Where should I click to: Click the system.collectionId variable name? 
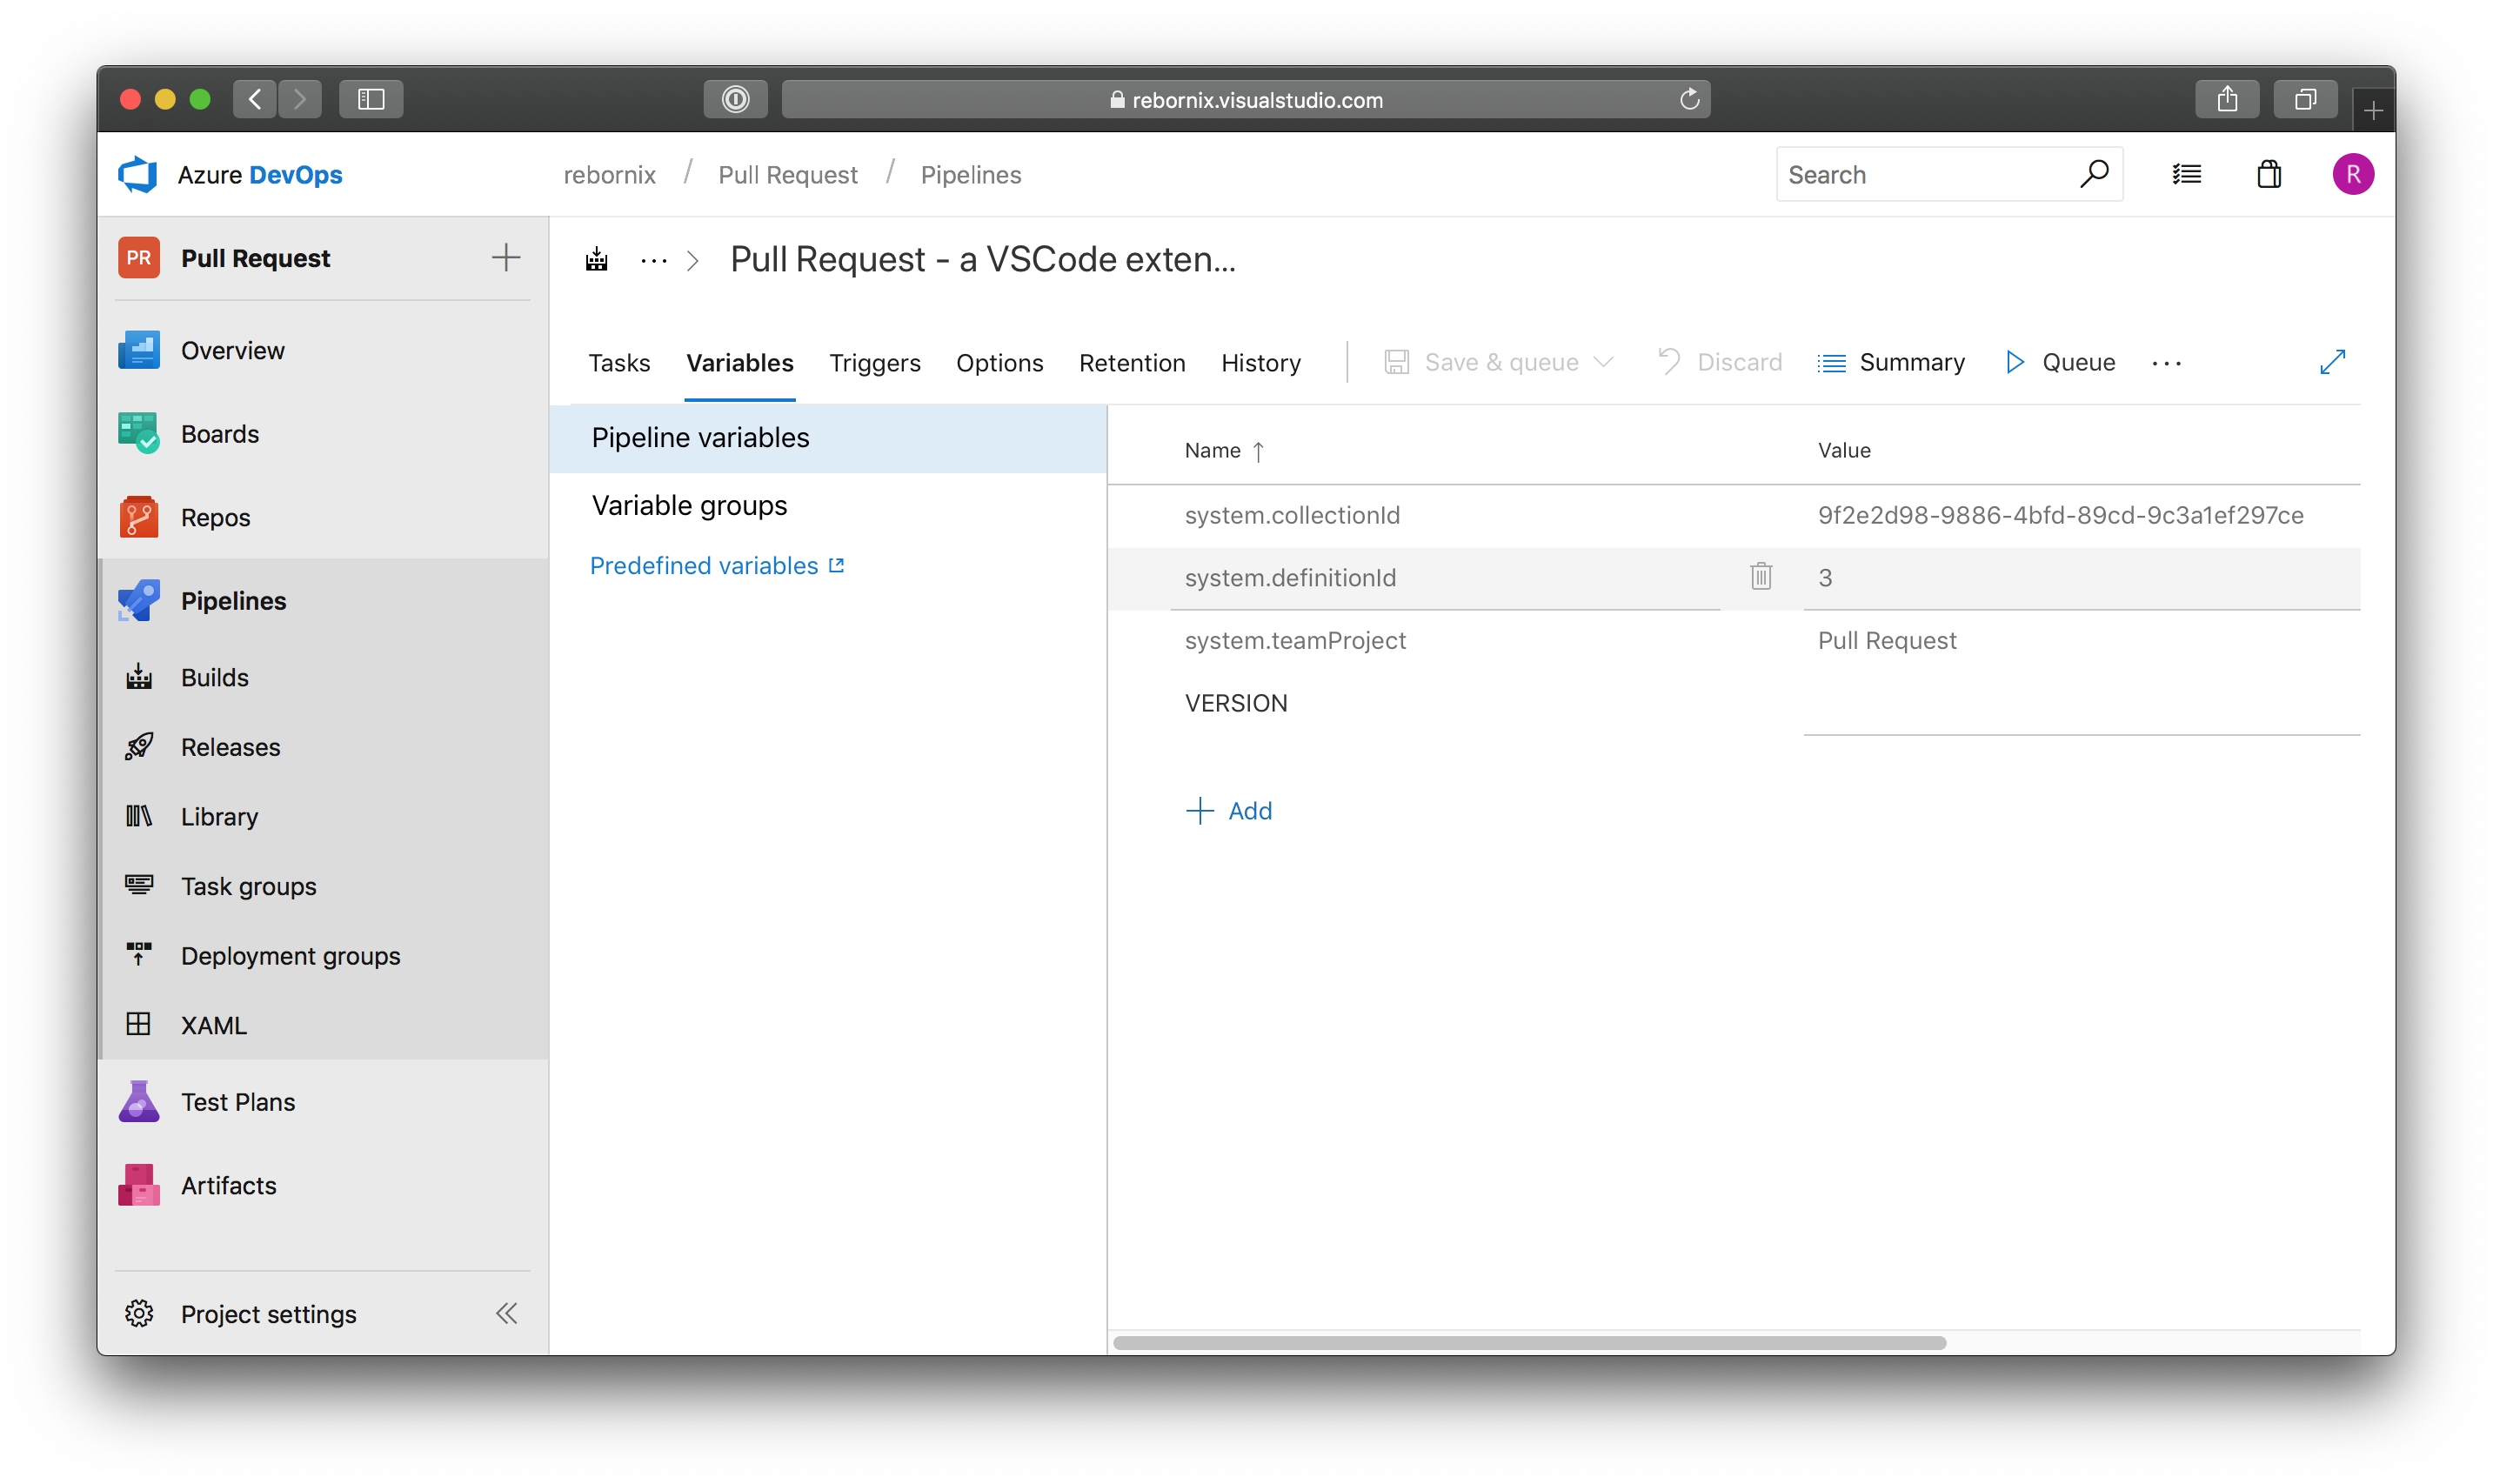point(1292,515)
